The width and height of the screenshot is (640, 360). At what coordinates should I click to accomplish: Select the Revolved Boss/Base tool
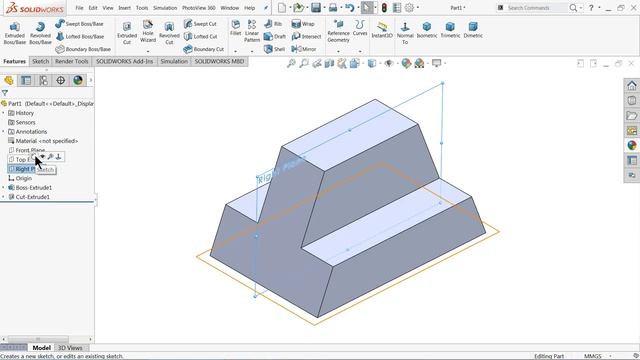point(40,33)
